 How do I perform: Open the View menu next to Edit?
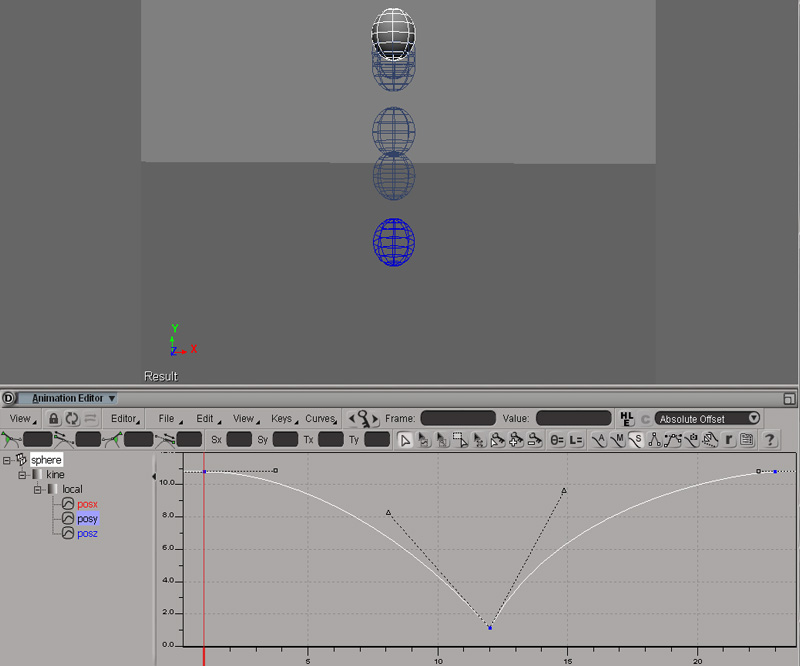(246, 418)
